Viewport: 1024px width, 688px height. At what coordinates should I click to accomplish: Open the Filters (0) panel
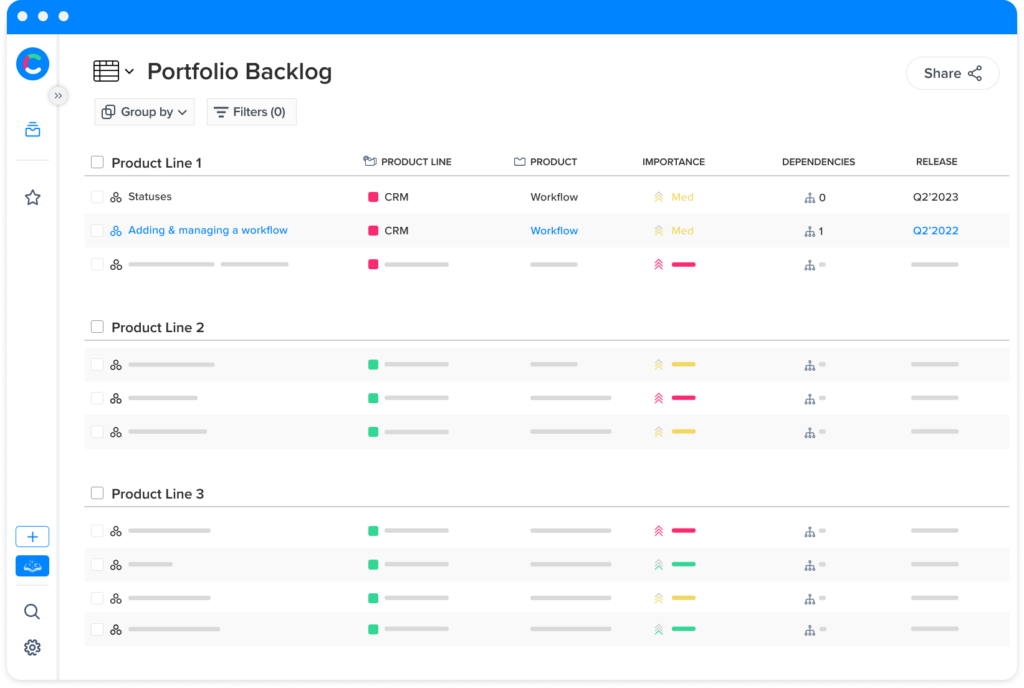[x=251, y=112]
